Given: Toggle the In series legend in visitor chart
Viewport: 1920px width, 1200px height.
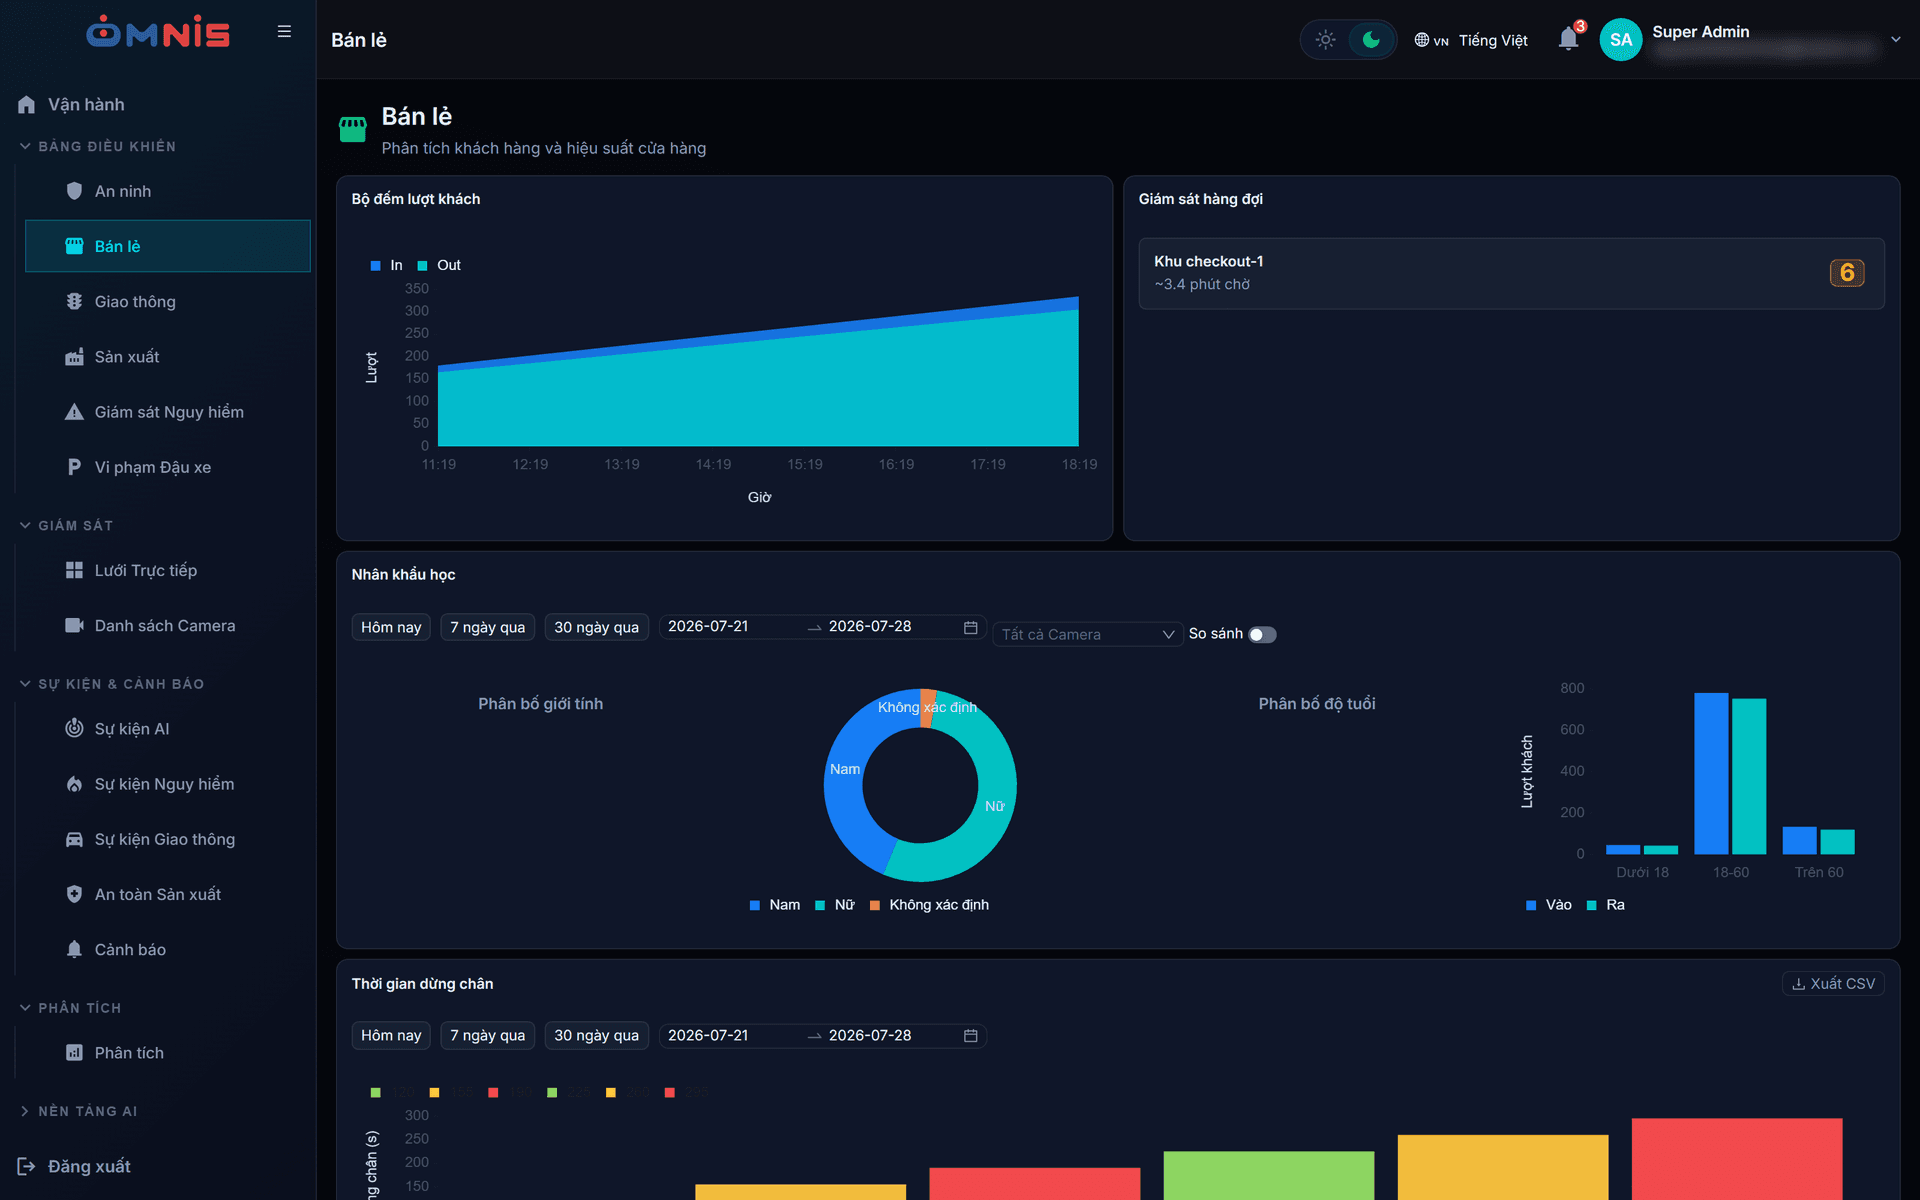Looking at the screenshot, I should point(386,265).
